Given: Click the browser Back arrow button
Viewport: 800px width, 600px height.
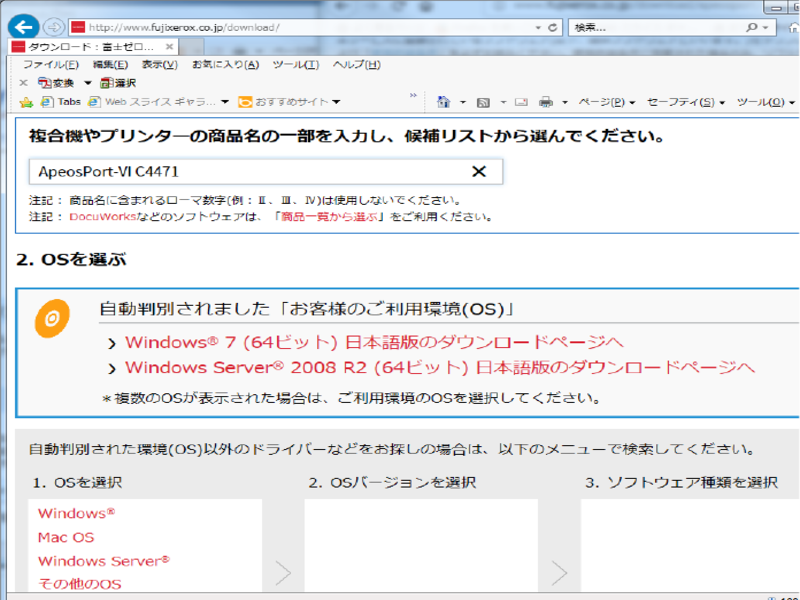Looking at the screenshot, I should (x=23, y=27).
